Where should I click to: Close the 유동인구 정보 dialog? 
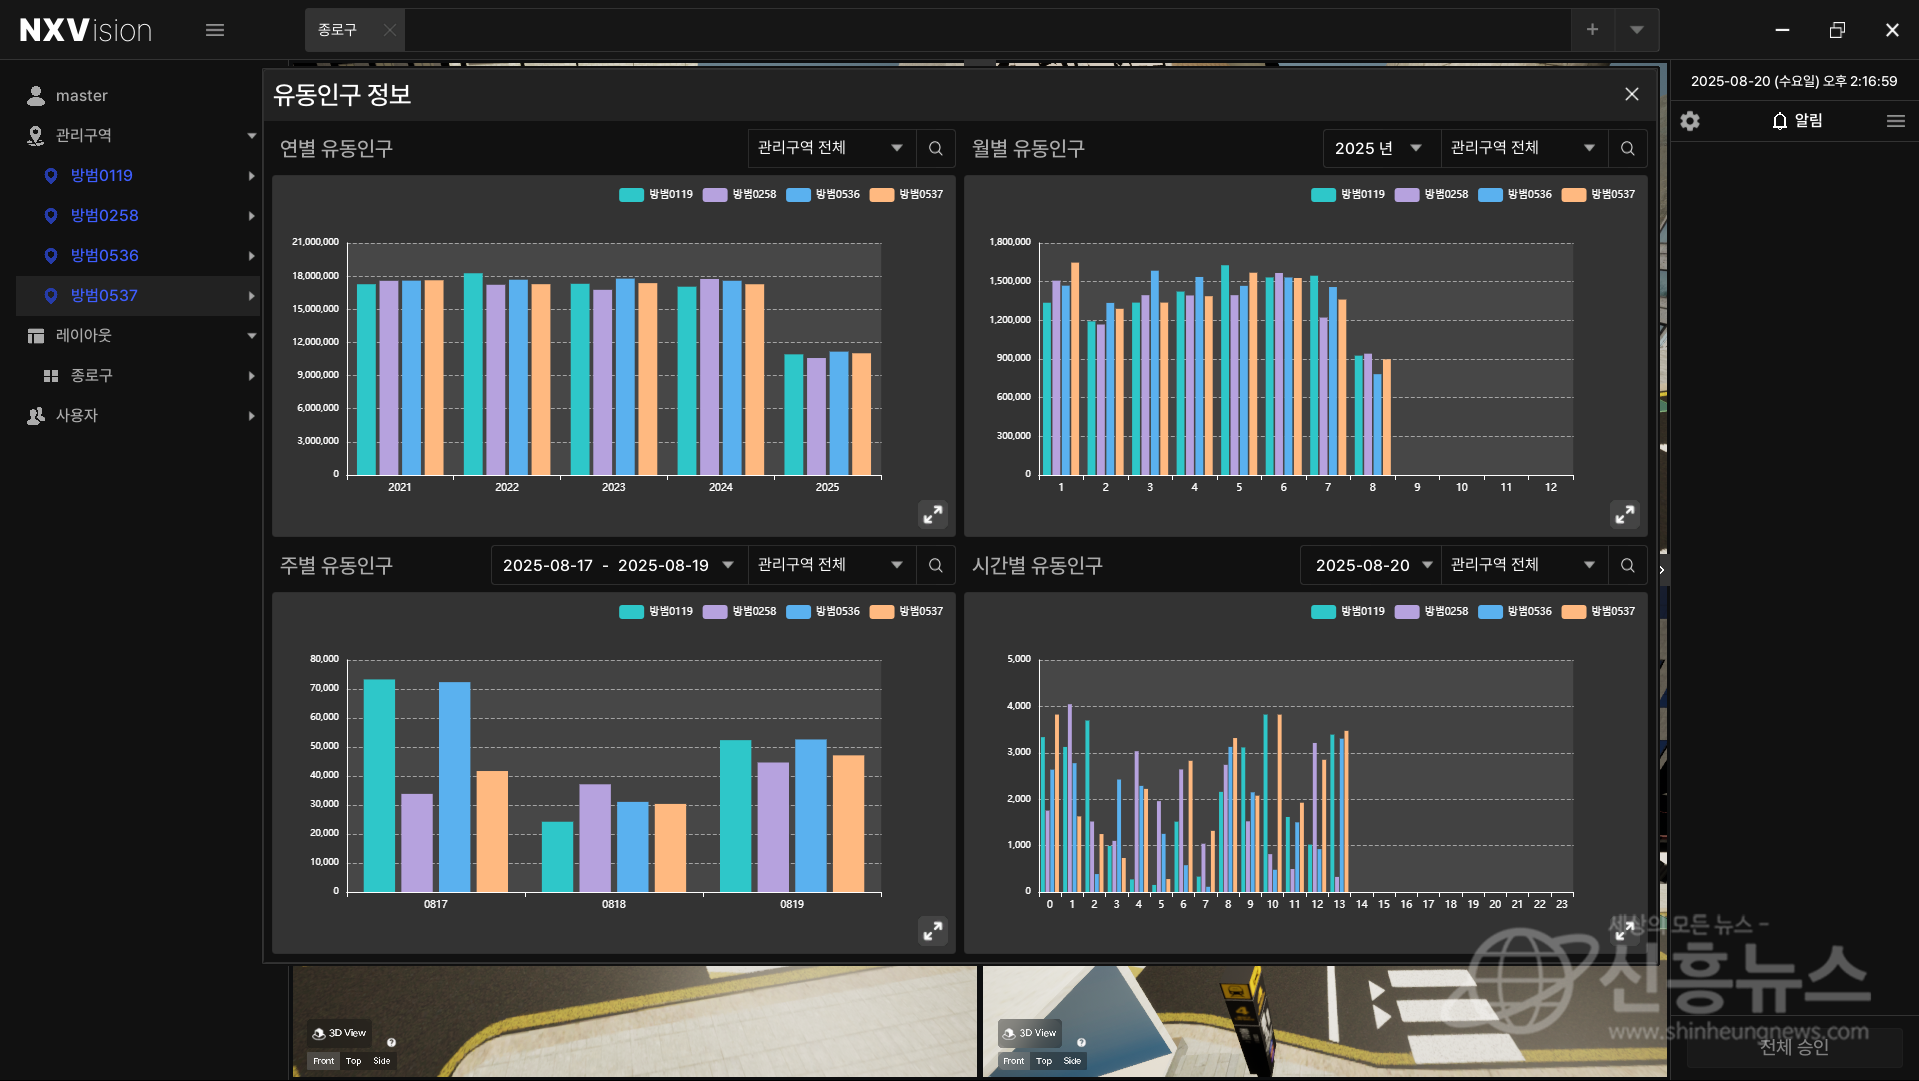point(1631,94)
